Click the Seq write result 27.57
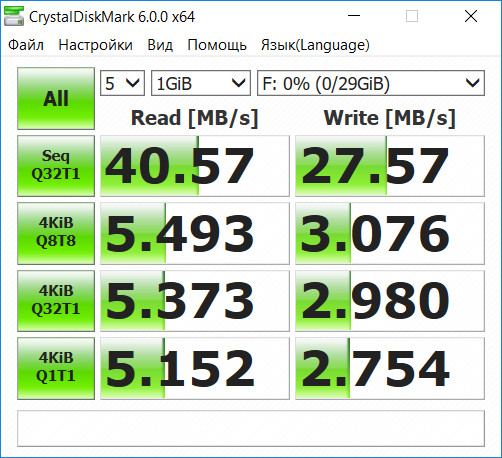 390,166
